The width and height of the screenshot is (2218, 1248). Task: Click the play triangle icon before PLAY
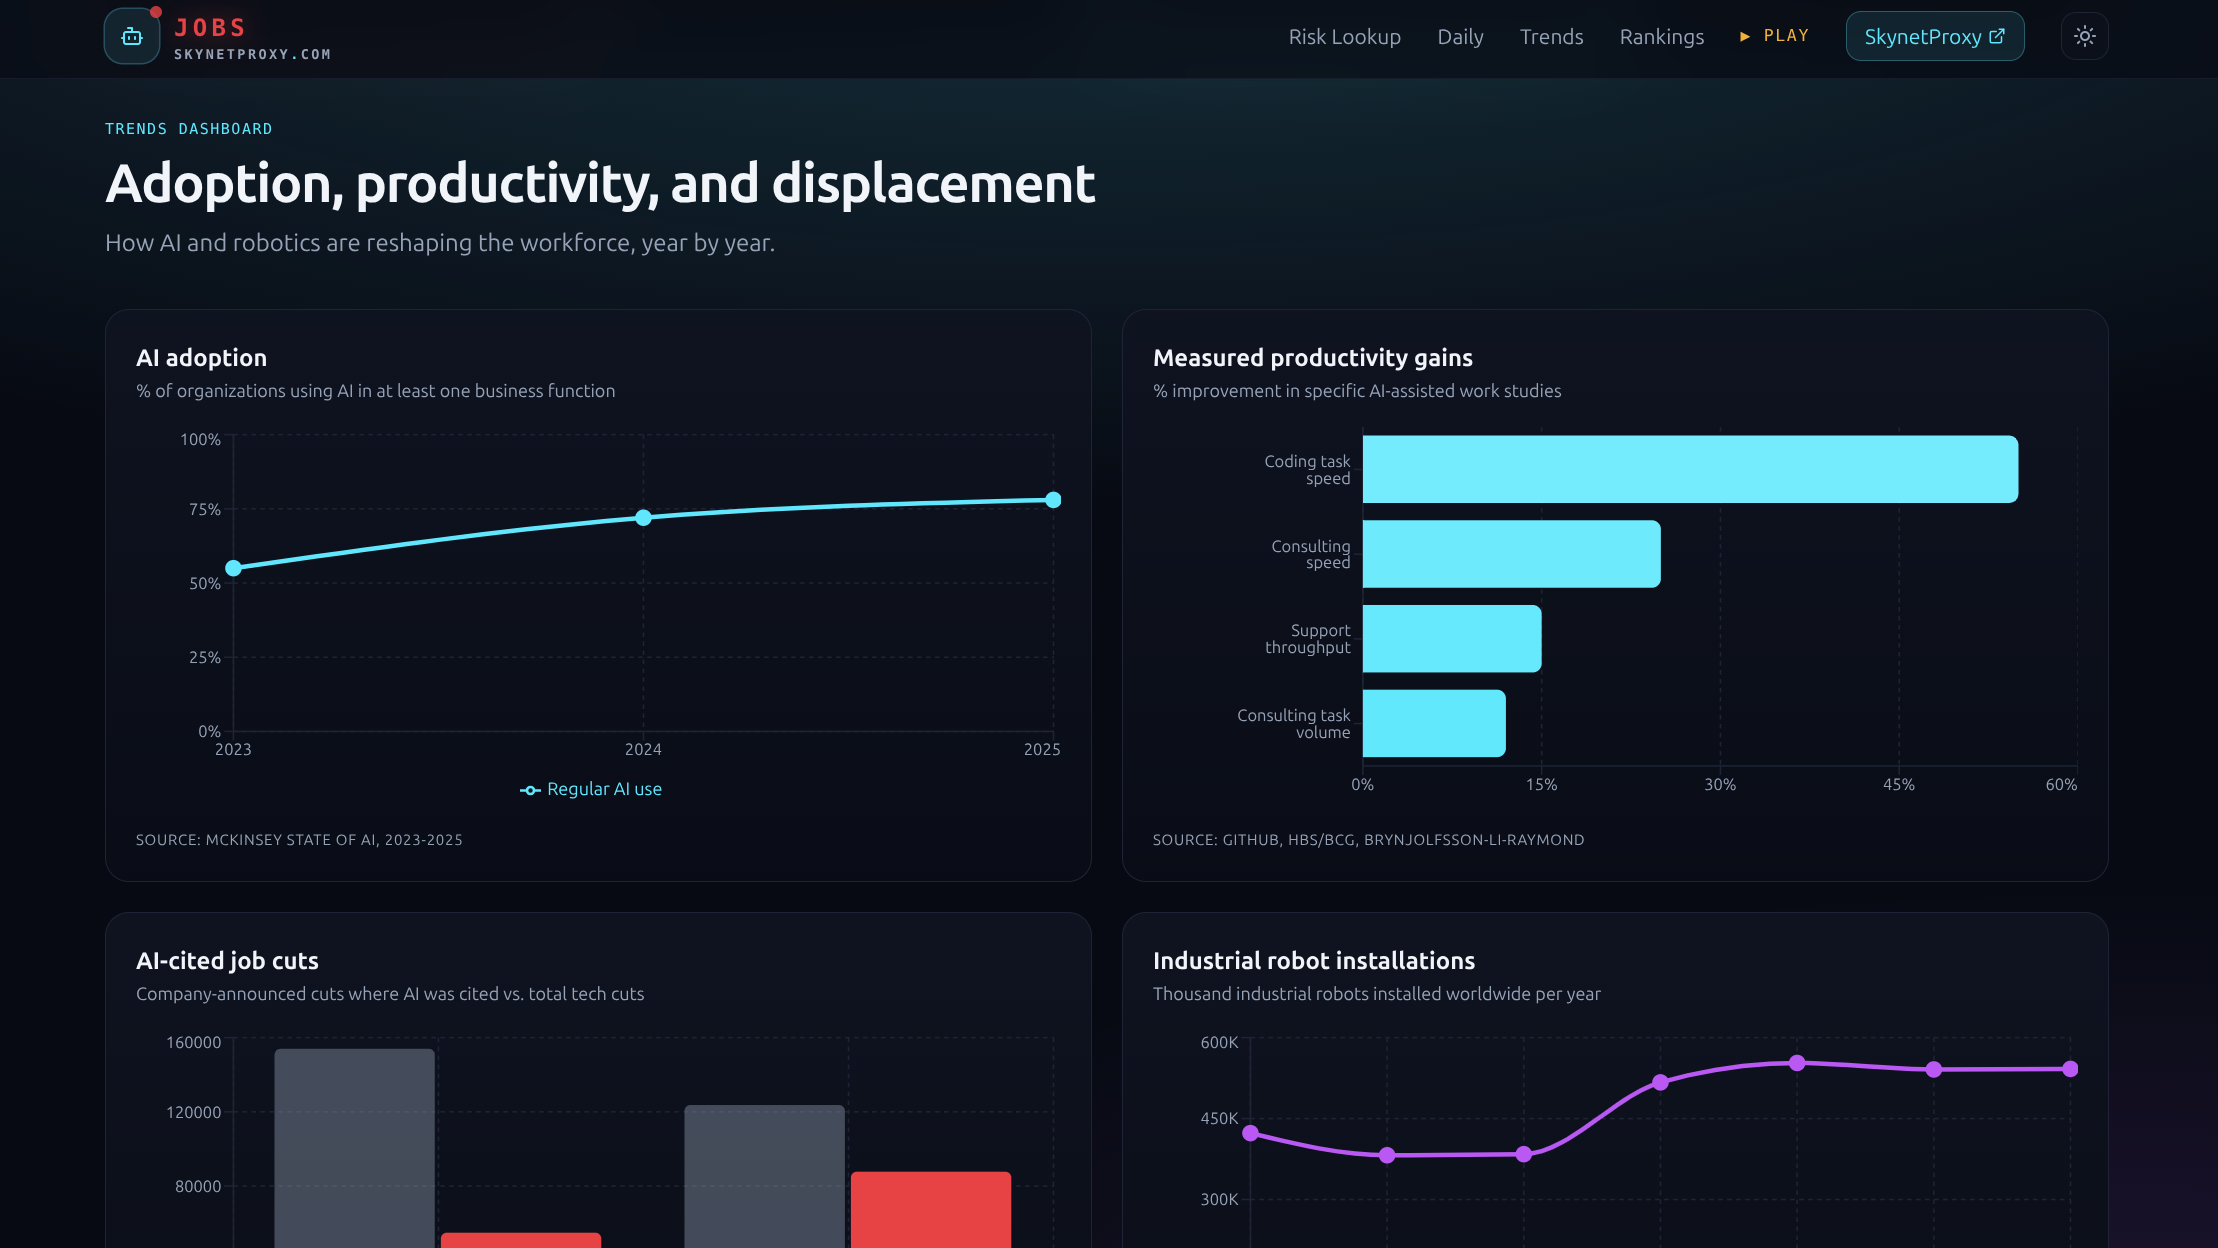[x=1745, y=36]
